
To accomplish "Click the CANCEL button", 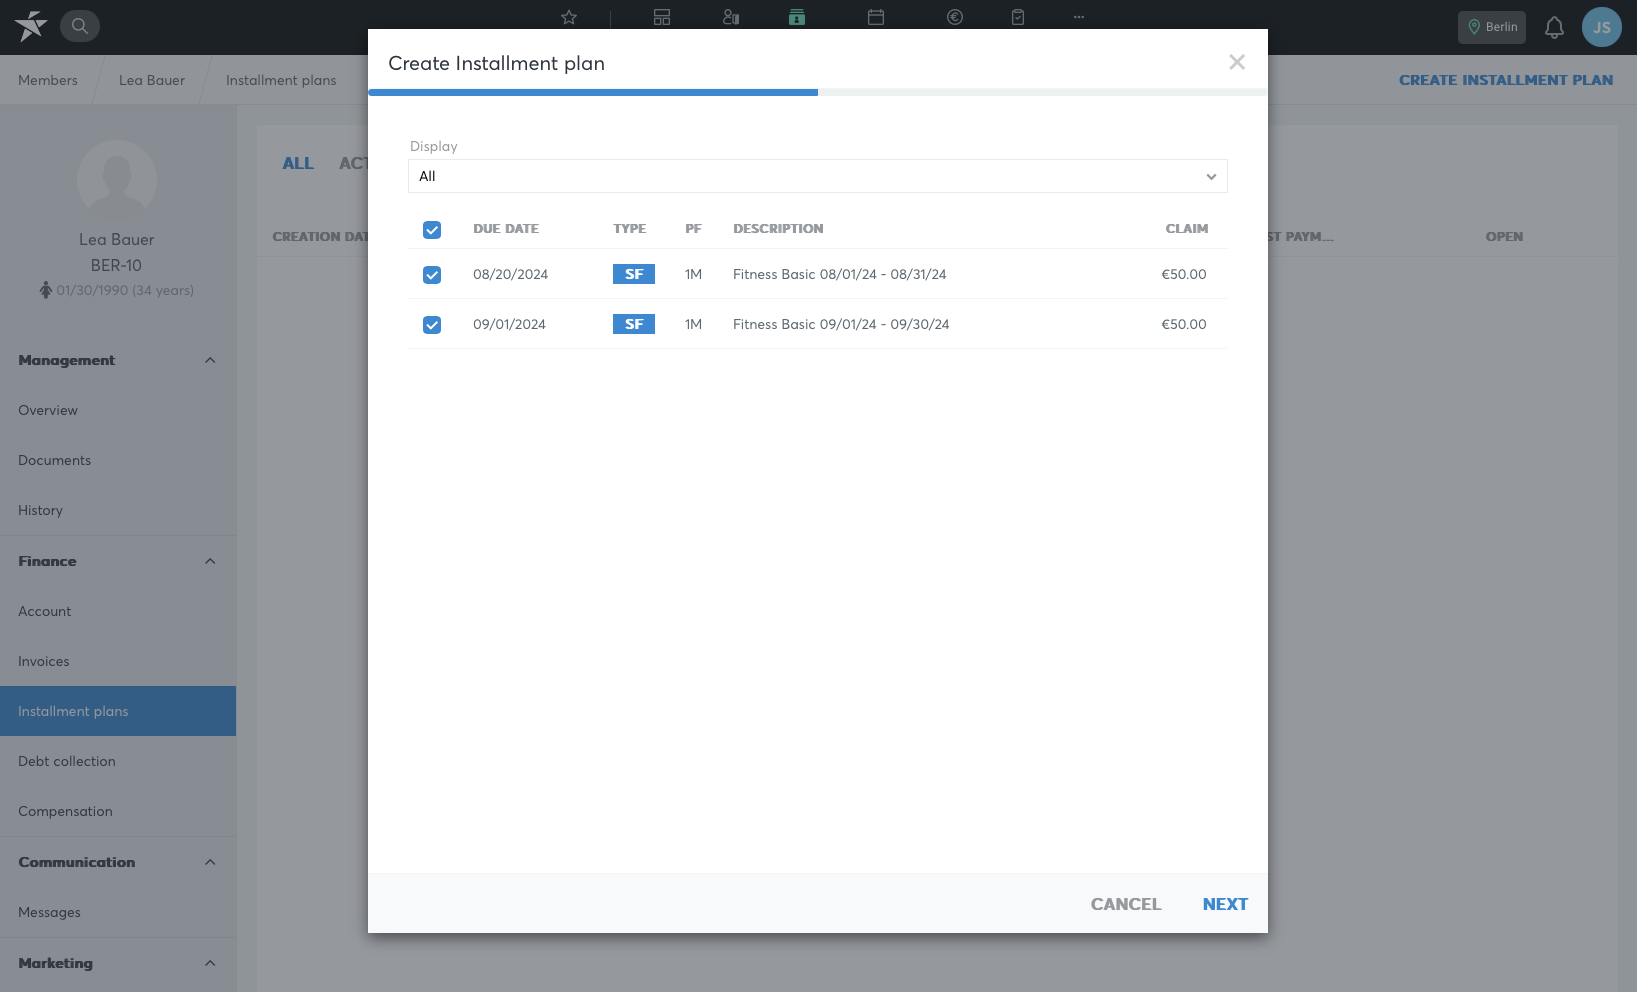I will (1126, 904).
